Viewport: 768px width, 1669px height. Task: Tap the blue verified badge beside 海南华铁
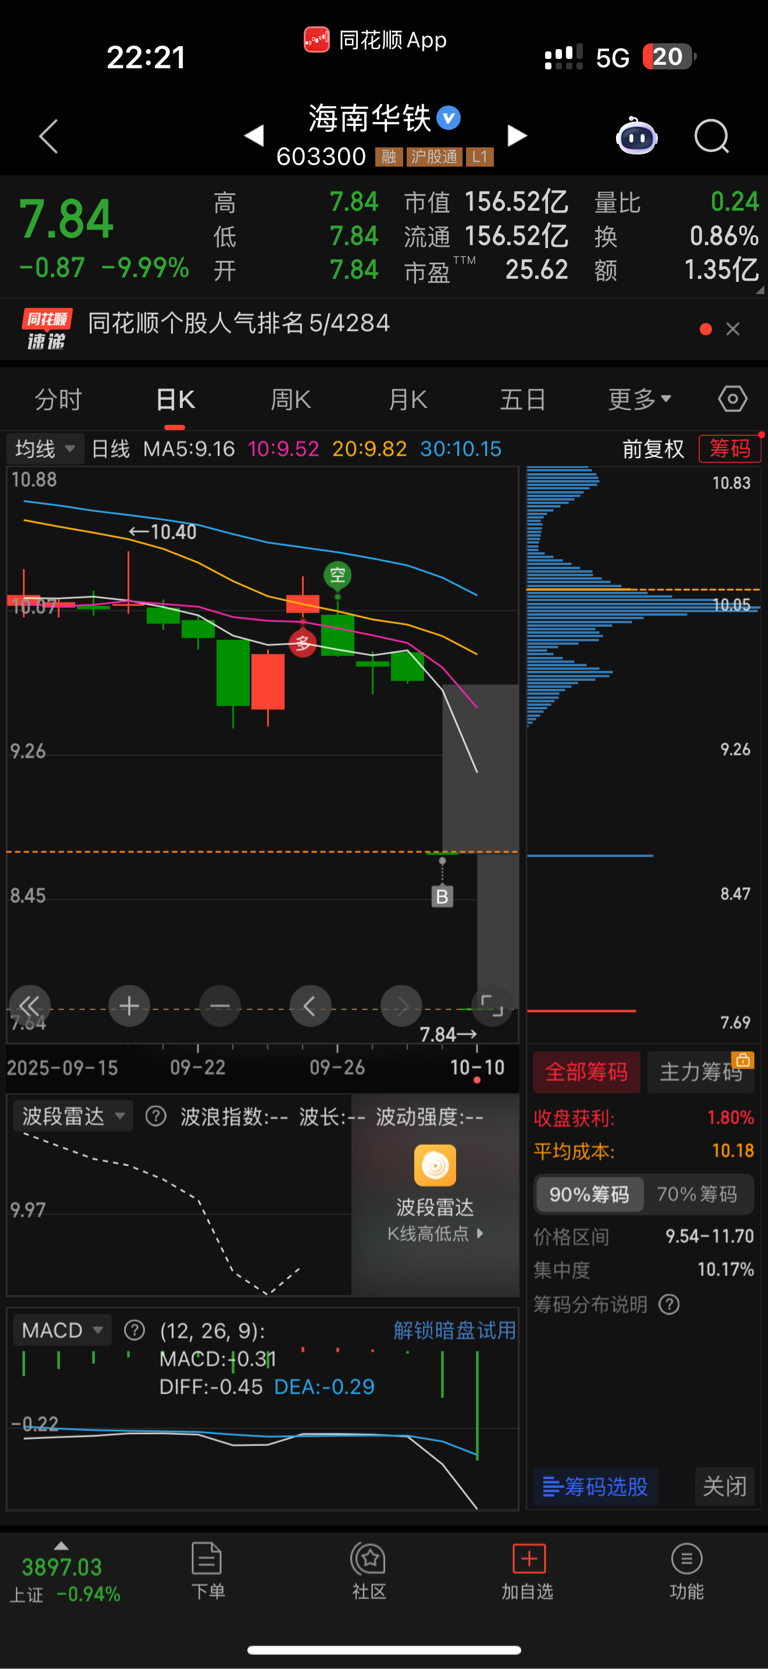449,118
